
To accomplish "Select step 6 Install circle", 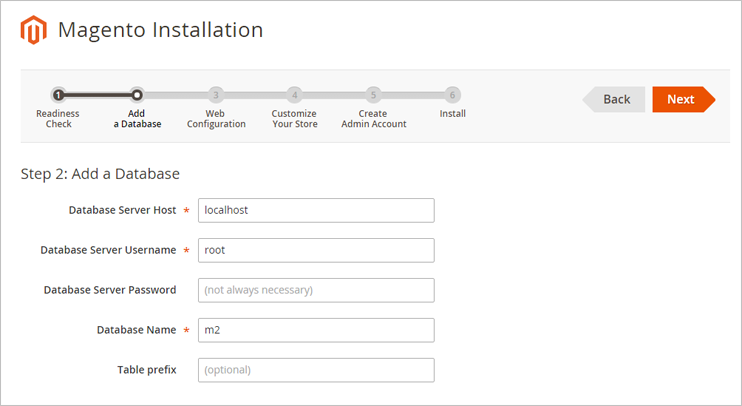I will point(452,95).
